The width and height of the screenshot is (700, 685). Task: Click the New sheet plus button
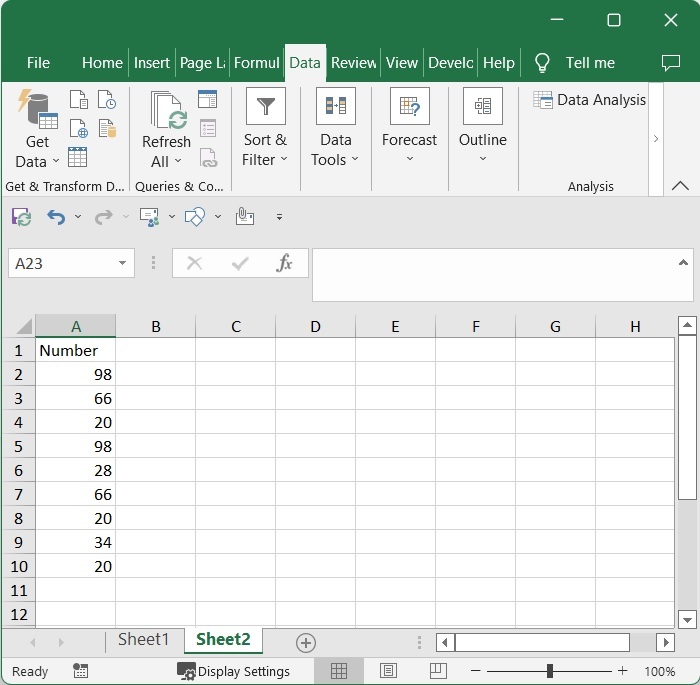coord(306,642)
